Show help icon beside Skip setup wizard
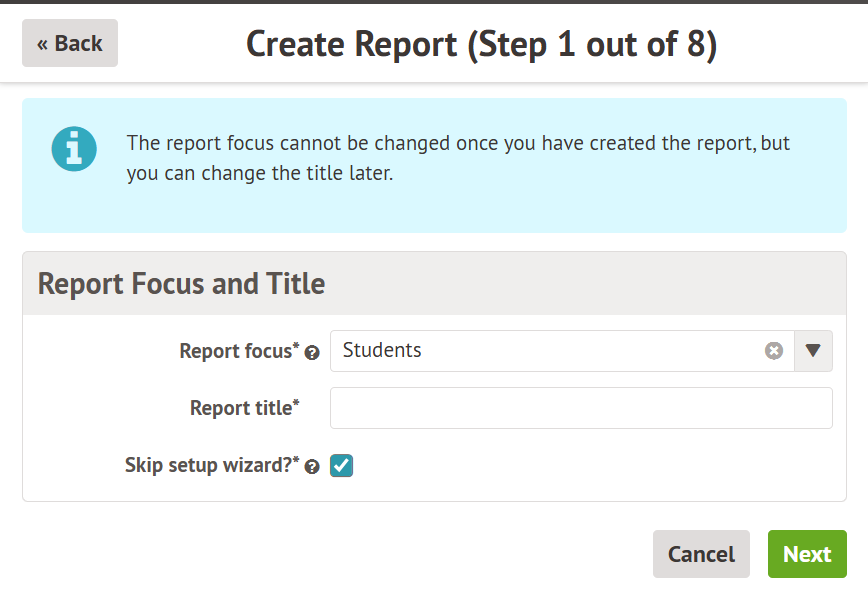Image resolution: width=868 pixels, height=609 pixels. pos(313,467)
